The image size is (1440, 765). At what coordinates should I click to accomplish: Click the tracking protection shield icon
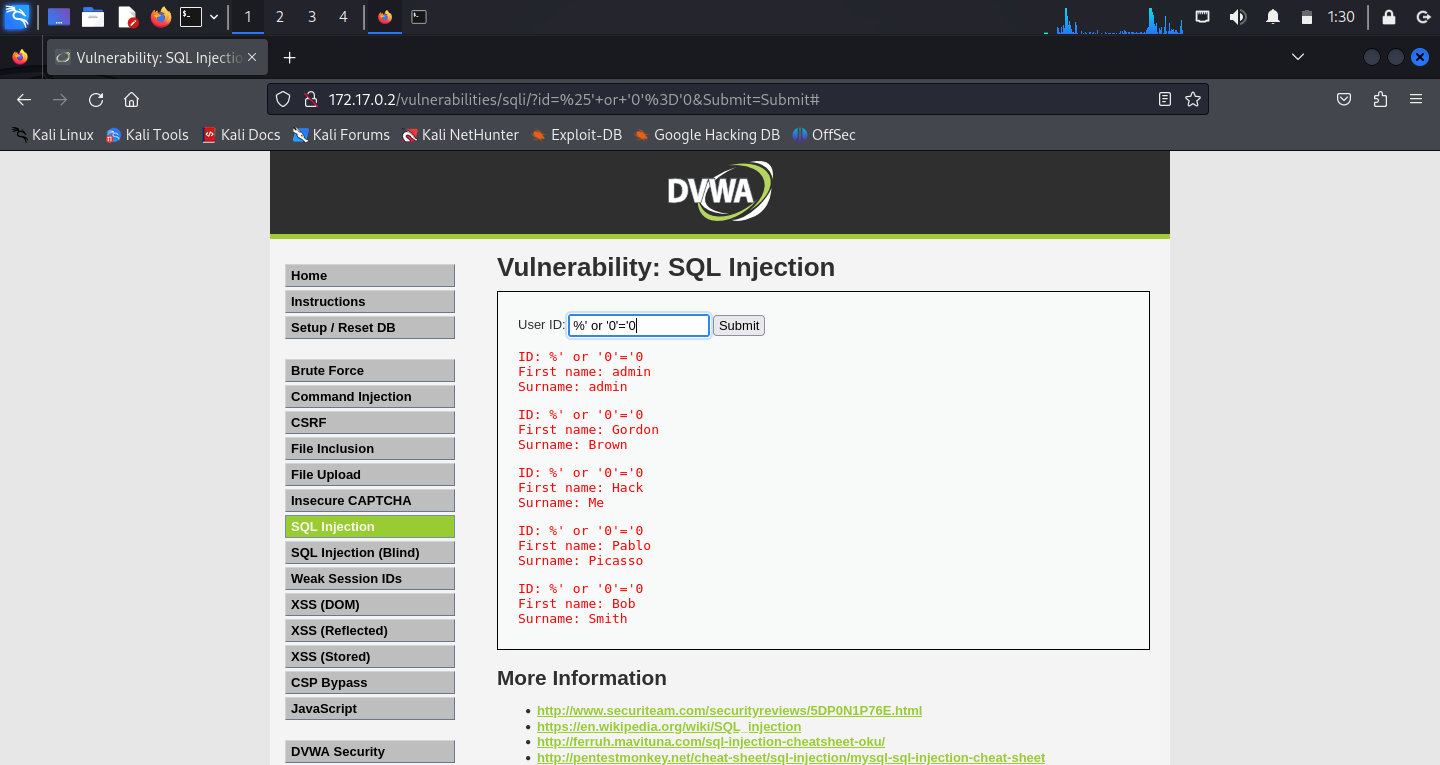click(283, 99)
